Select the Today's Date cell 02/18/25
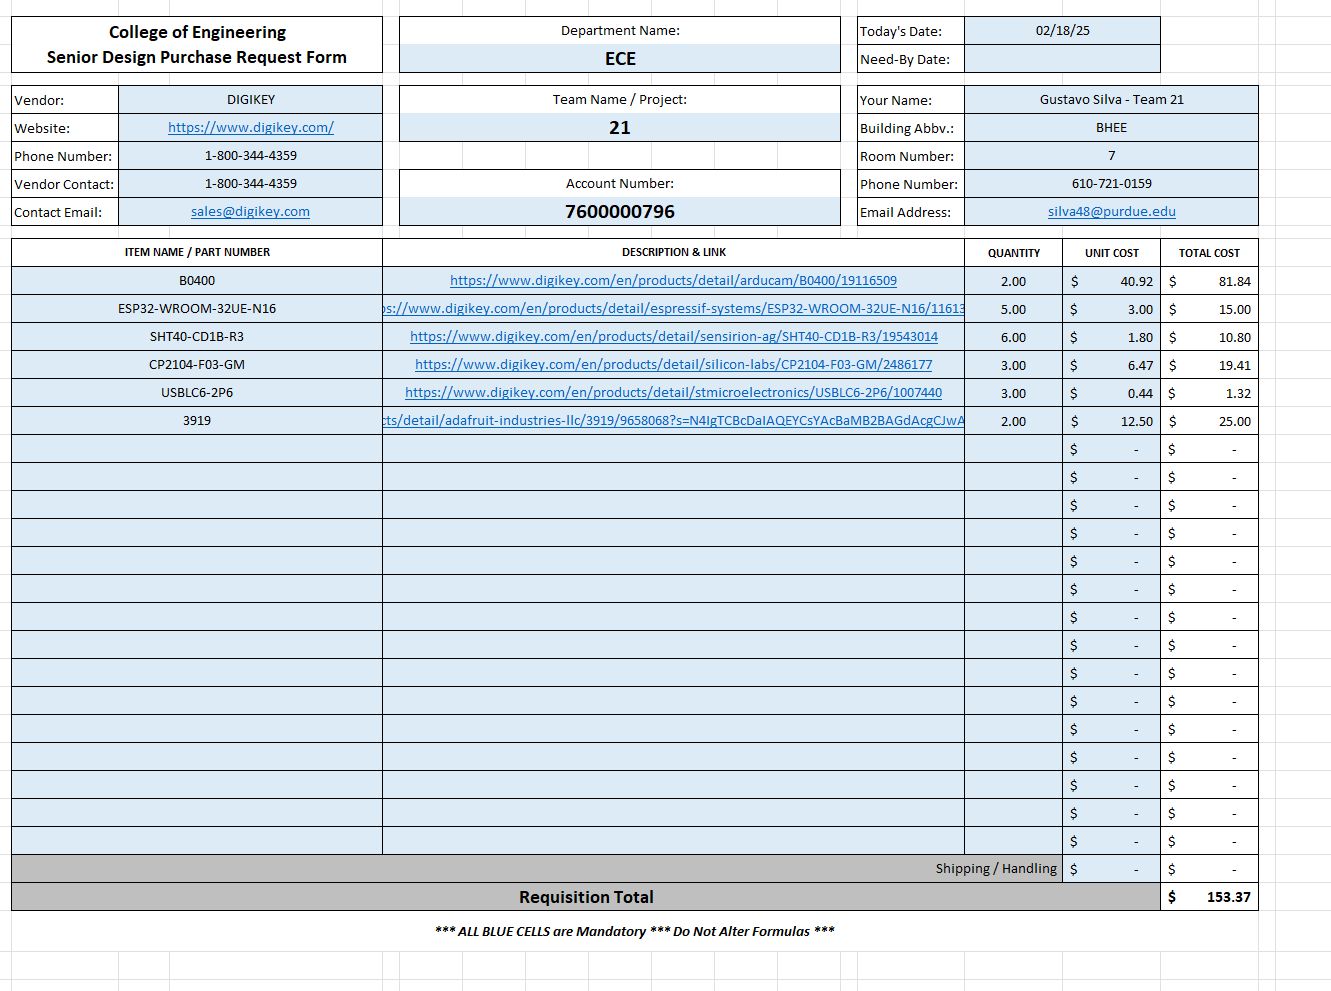Viewport: 1331px width, 991px height. coord(1062,31)
